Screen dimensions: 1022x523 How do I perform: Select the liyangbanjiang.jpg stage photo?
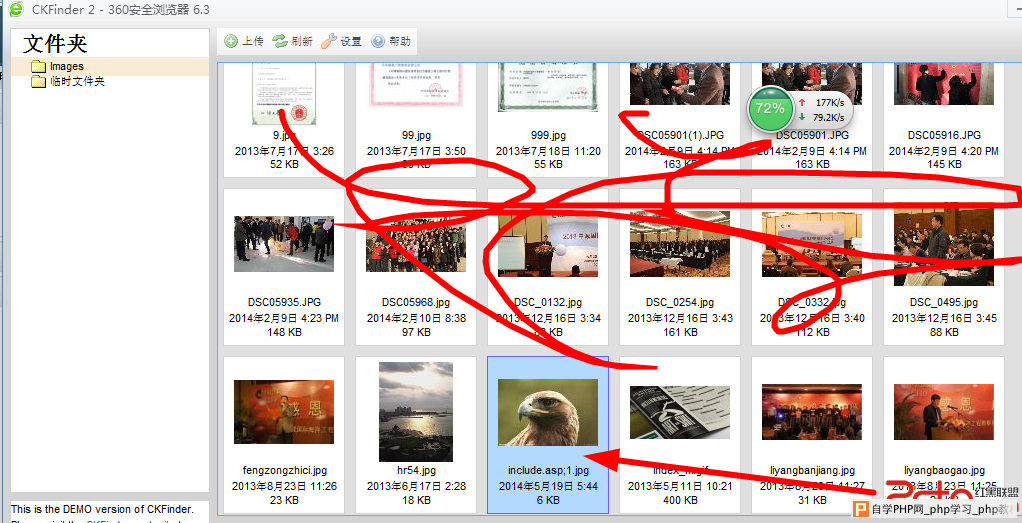click(811, 412)
